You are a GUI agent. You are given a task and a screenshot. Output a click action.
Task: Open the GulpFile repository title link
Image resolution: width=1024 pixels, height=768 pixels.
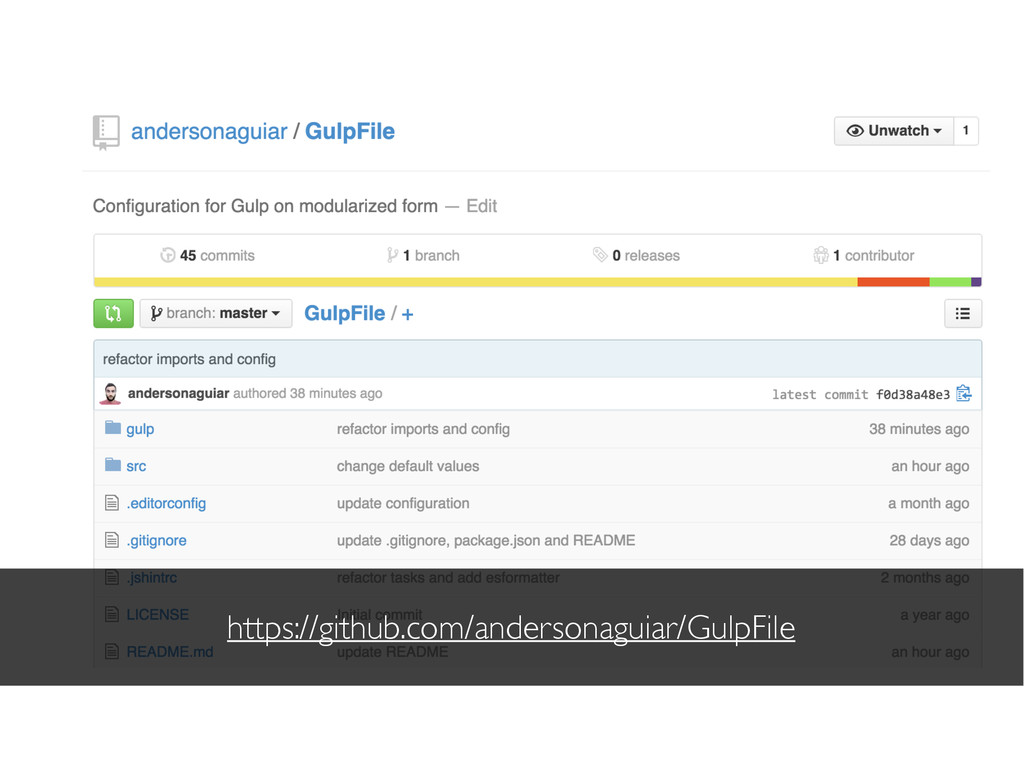[349, 131]
